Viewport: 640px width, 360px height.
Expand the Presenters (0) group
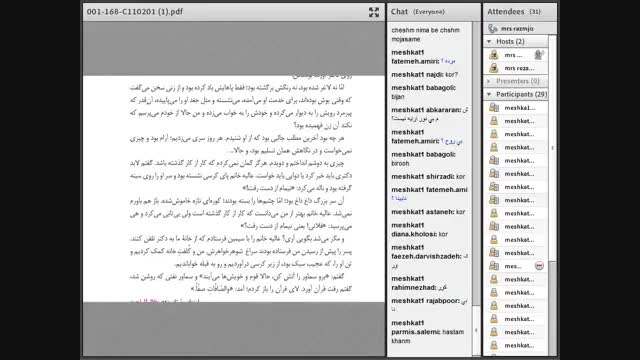click(489, 81)
